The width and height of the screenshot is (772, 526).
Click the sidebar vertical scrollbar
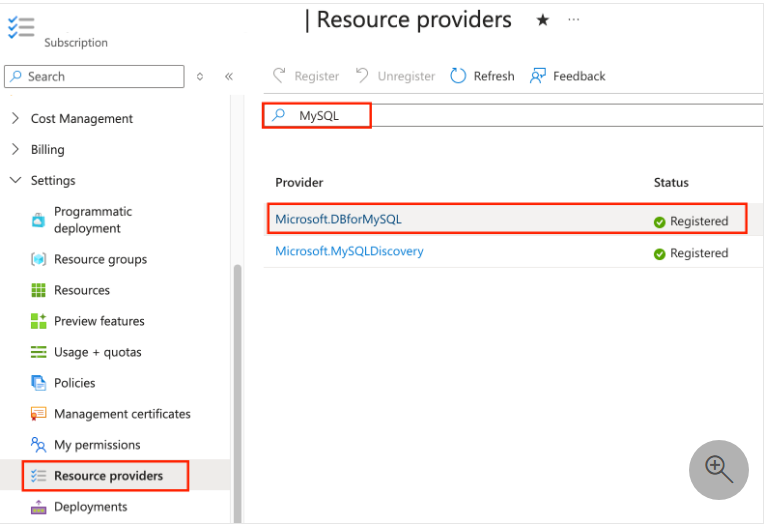pyautogui.click(x=238, y=394)
